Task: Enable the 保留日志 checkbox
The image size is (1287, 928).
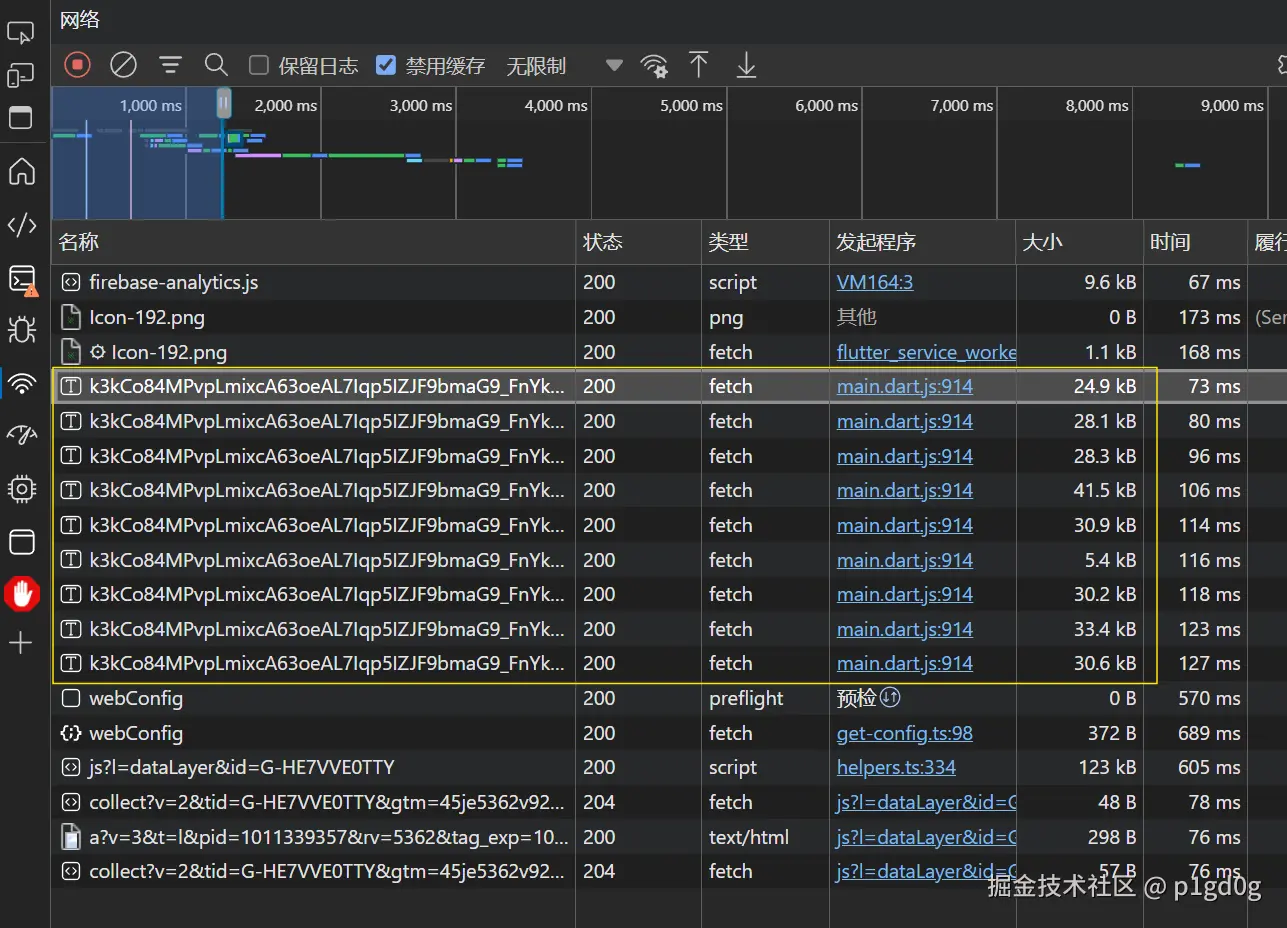Action: [x=259, y=66]
